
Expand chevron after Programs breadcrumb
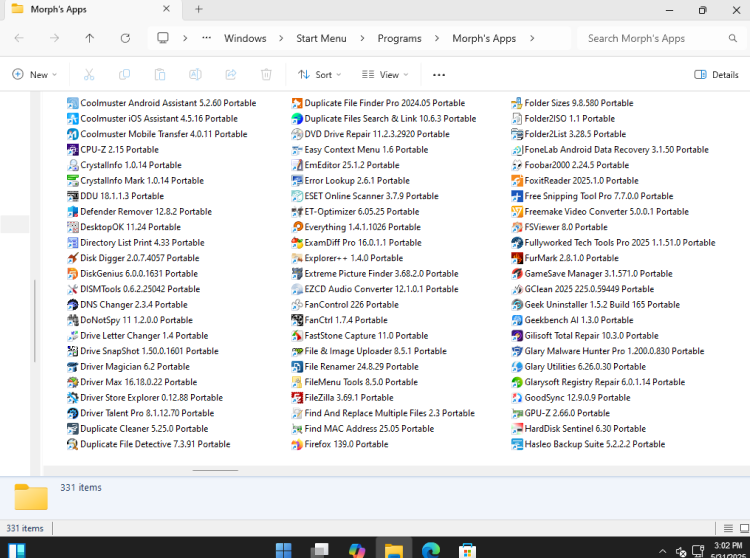click(437, 38)
